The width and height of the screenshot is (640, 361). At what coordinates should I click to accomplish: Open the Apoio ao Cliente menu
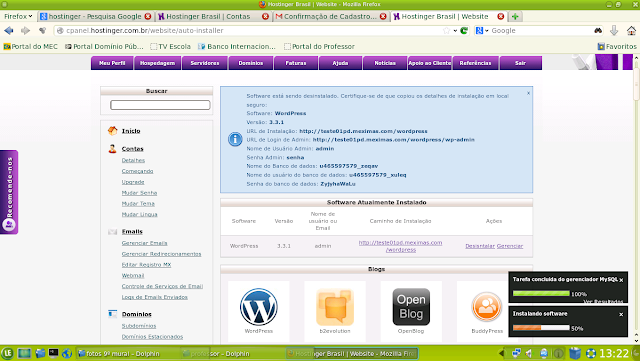pyautogui.click(x=430, y=63)
